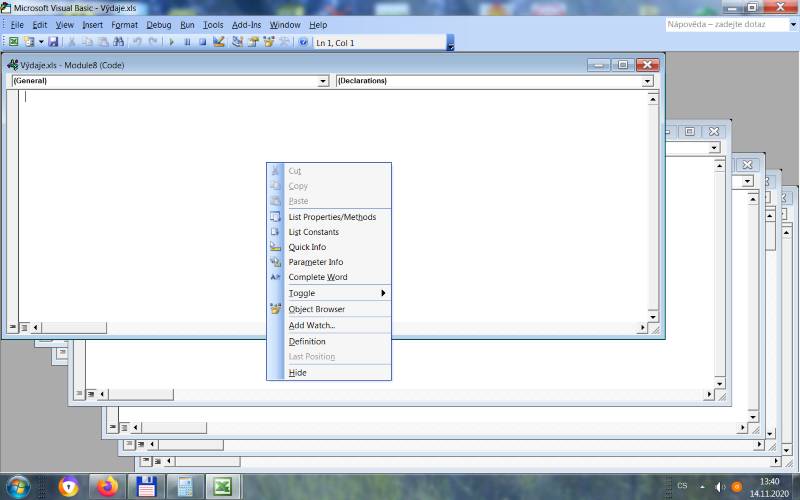Open the Format menu
Image resolution: width=800 pixels, height=500 pixels.
(x=124, y=24)
